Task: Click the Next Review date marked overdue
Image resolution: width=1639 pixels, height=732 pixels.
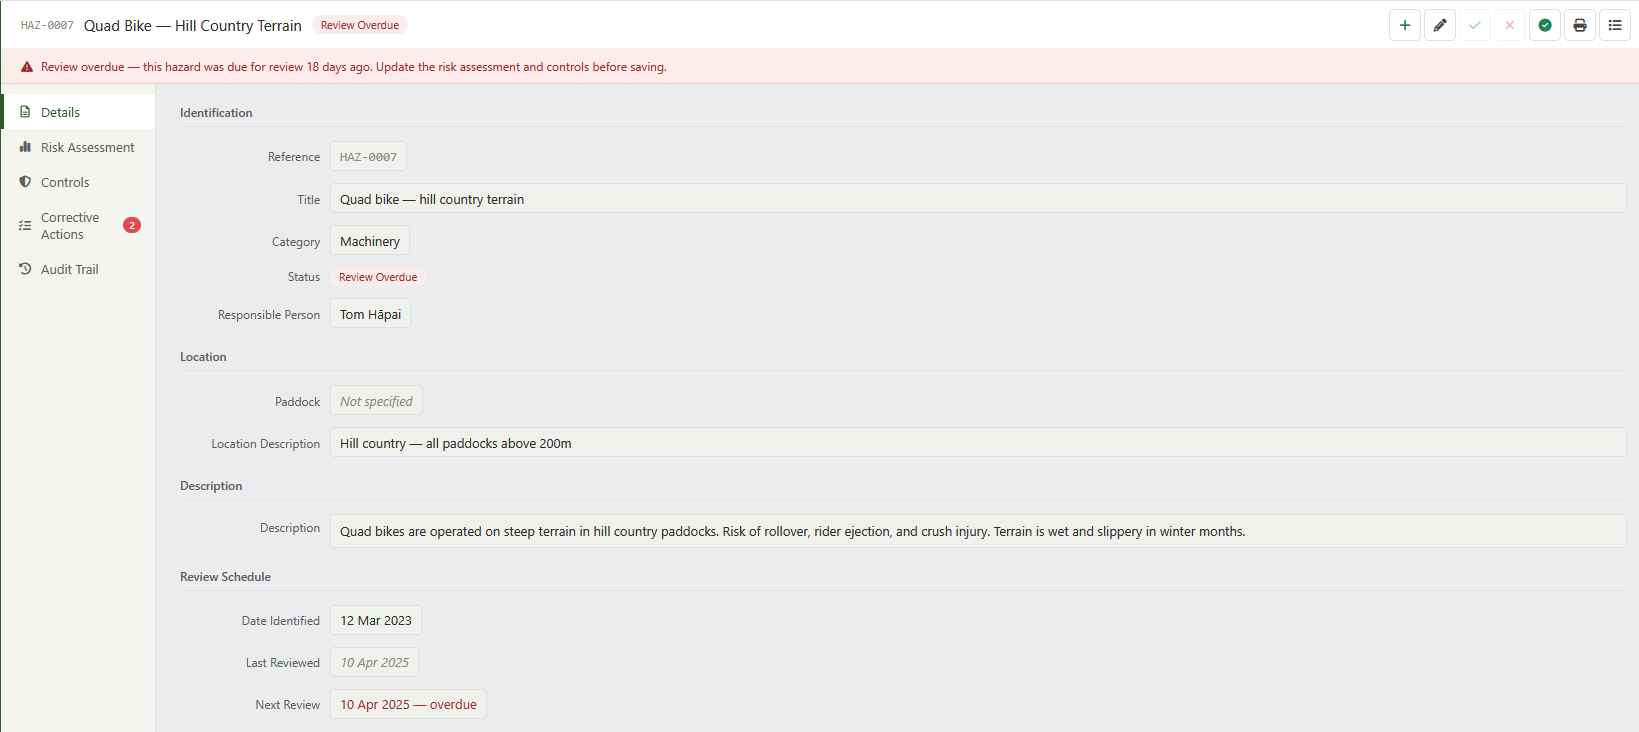Action: click(x=408, y=704)
